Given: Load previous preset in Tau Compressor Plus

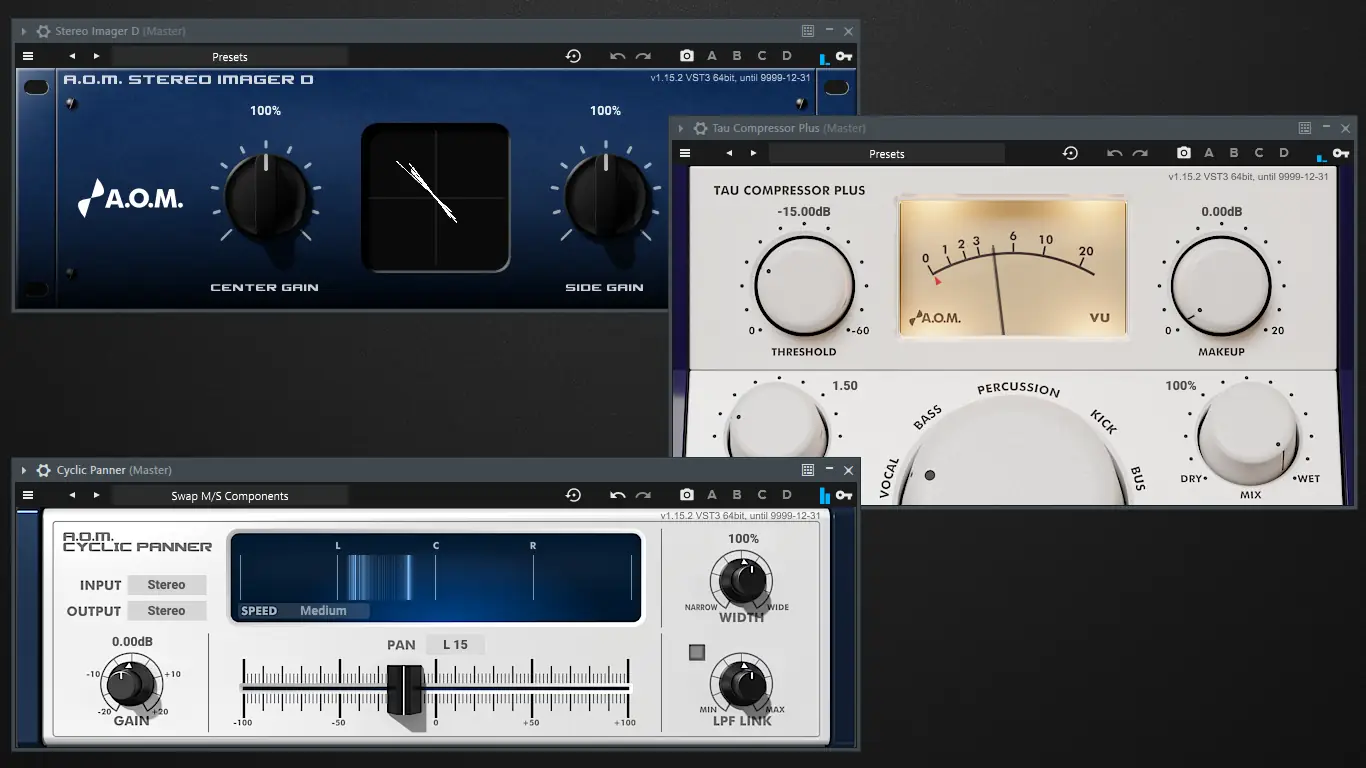Looking at the screenshot, I should click(x=729, y=153).
